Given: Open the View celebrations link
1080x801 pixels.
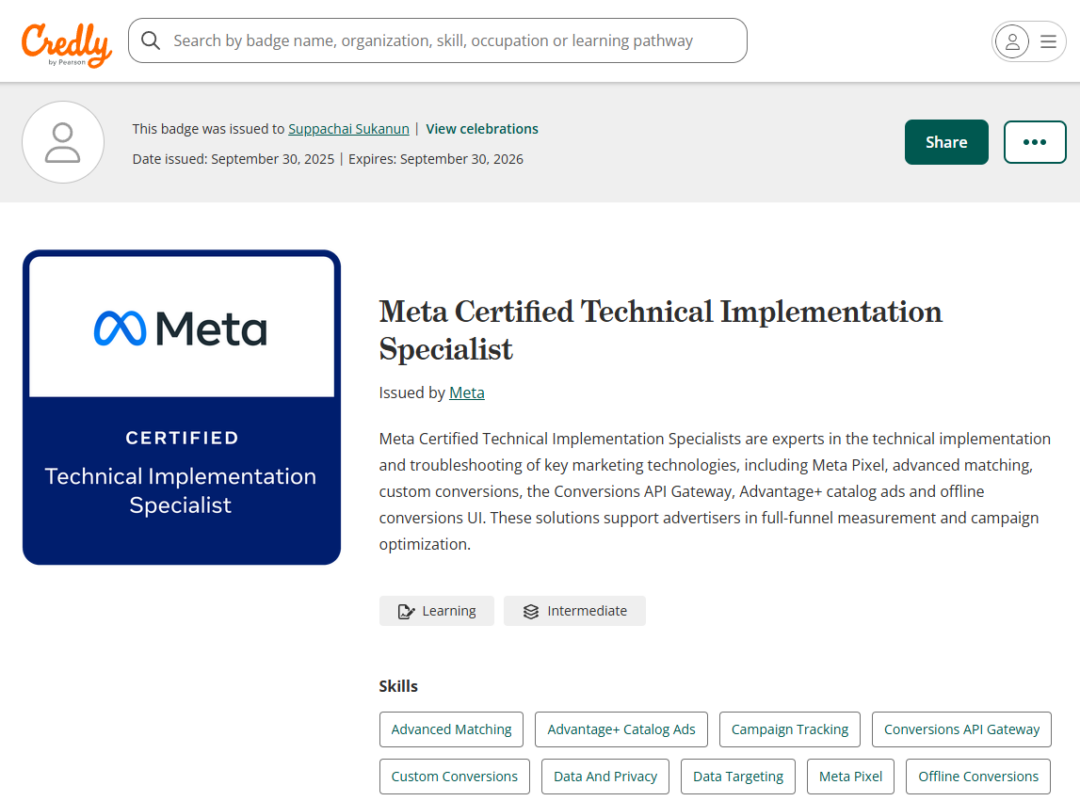Looking at the screenshot, I should tap(482, 128).
